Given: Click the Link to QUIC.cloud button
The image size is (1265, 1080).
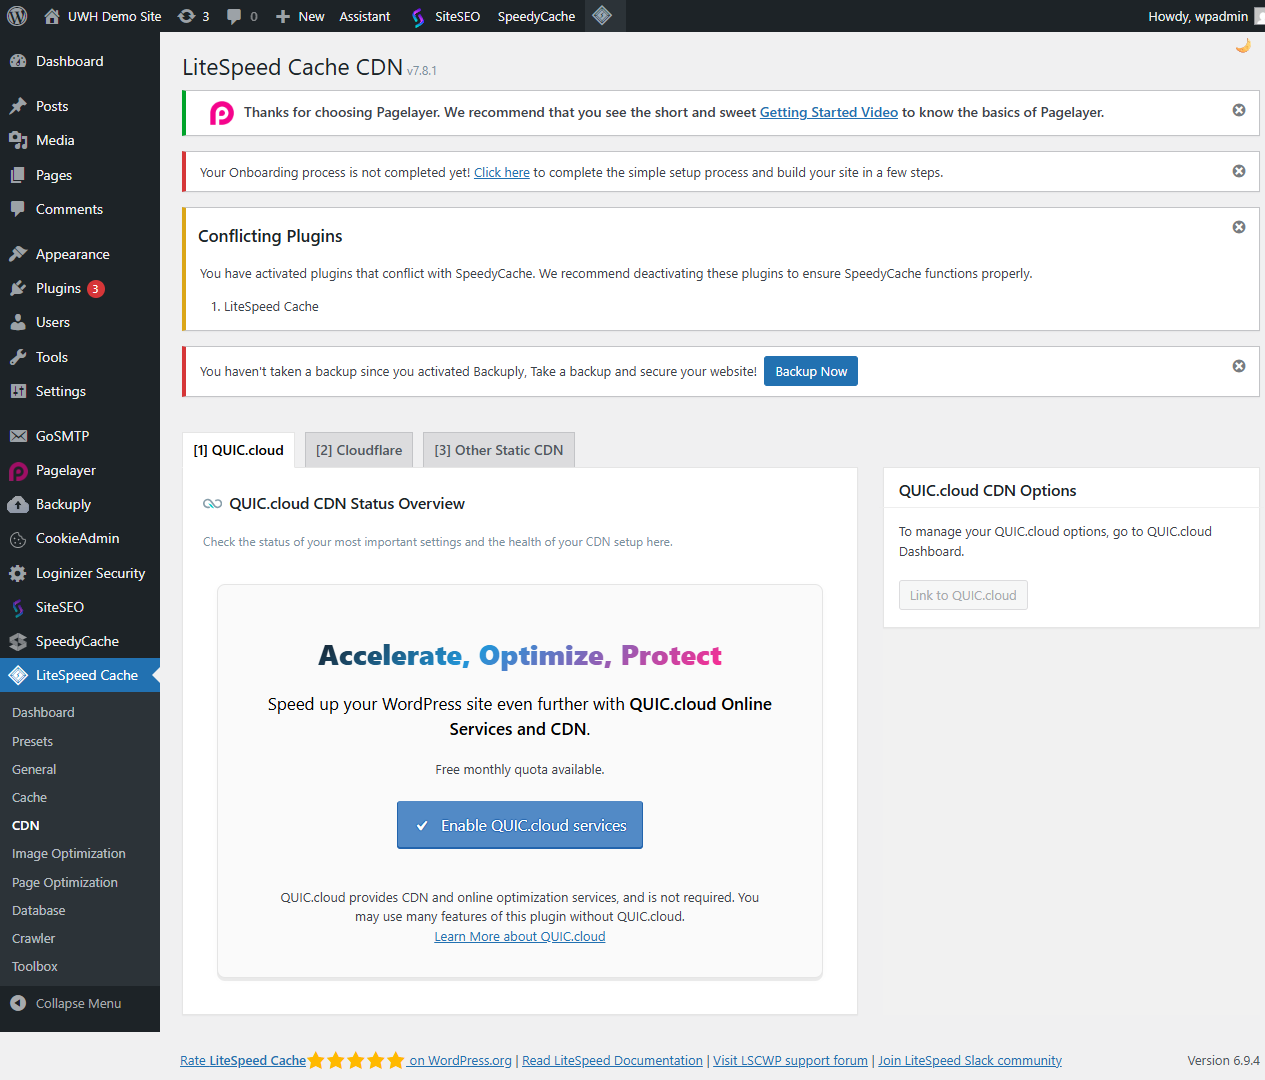Looking at the screenshot, I should tap(963, 595).
